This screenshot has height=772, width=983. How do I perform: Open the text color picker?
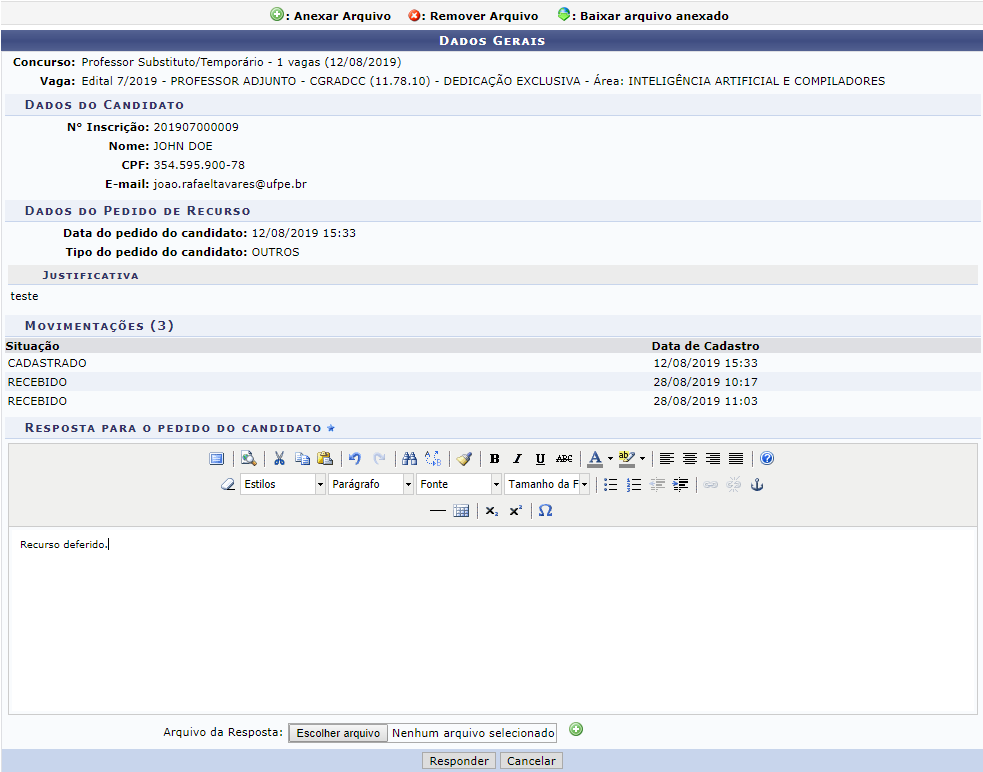596,459
